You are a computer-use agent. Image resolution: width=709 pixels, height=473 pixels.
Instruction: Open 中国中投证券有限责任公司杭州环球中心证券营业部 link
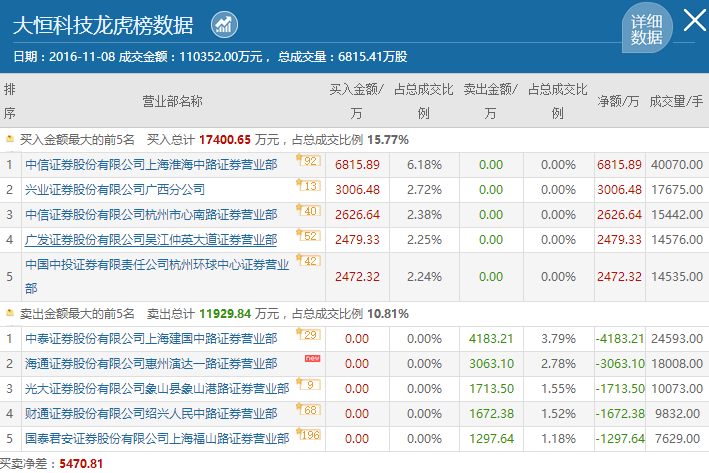pyautogui.click(x=157, y=276)
